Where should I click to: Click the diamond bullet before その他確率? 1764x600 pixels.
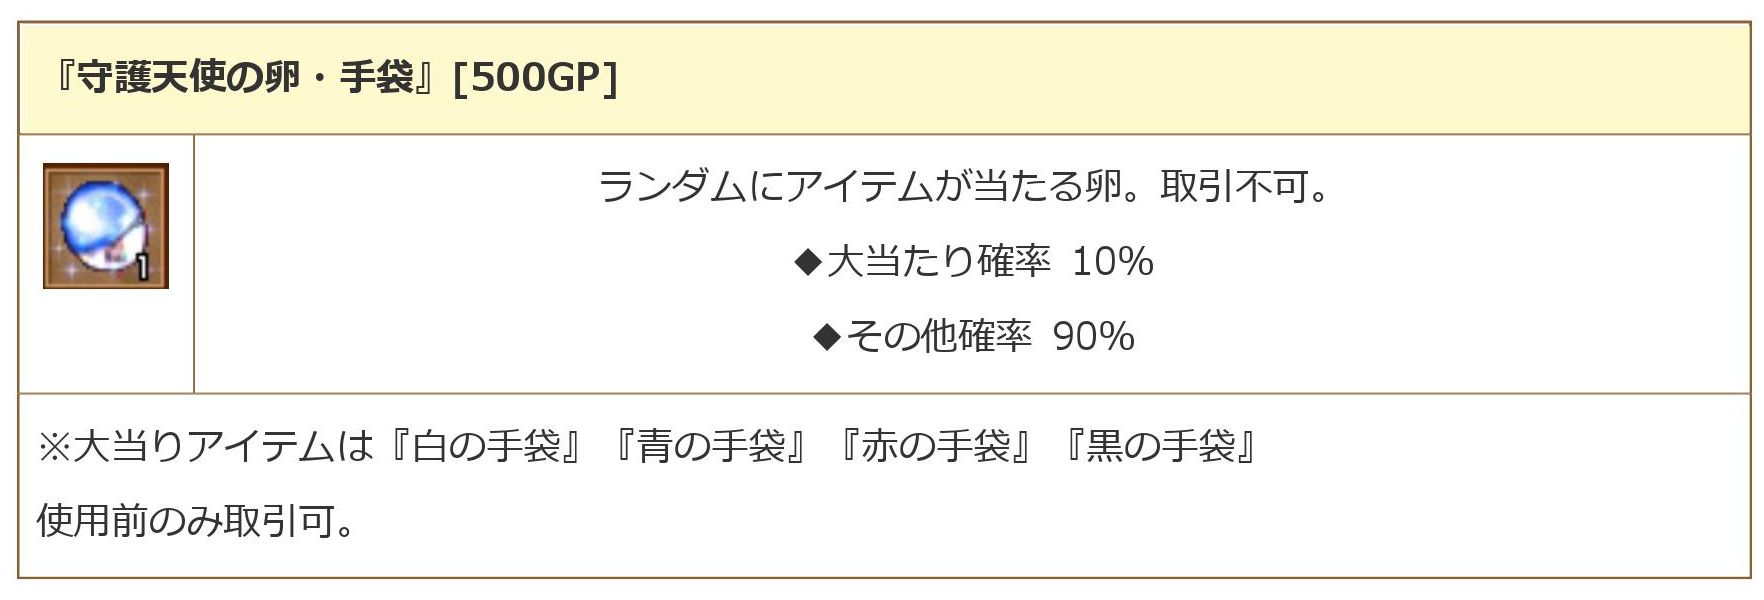pos(827,337)
